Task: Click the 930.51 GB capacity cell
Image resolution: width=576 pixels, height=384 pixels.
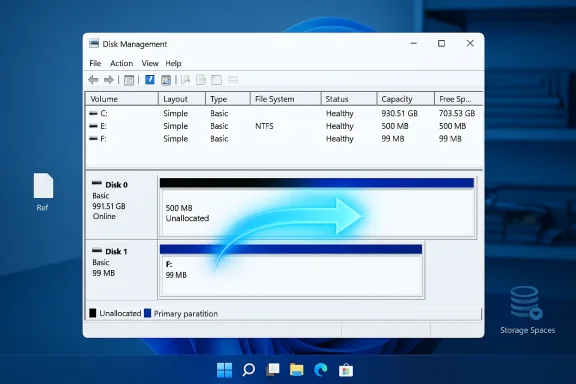Action: (399, 114)
